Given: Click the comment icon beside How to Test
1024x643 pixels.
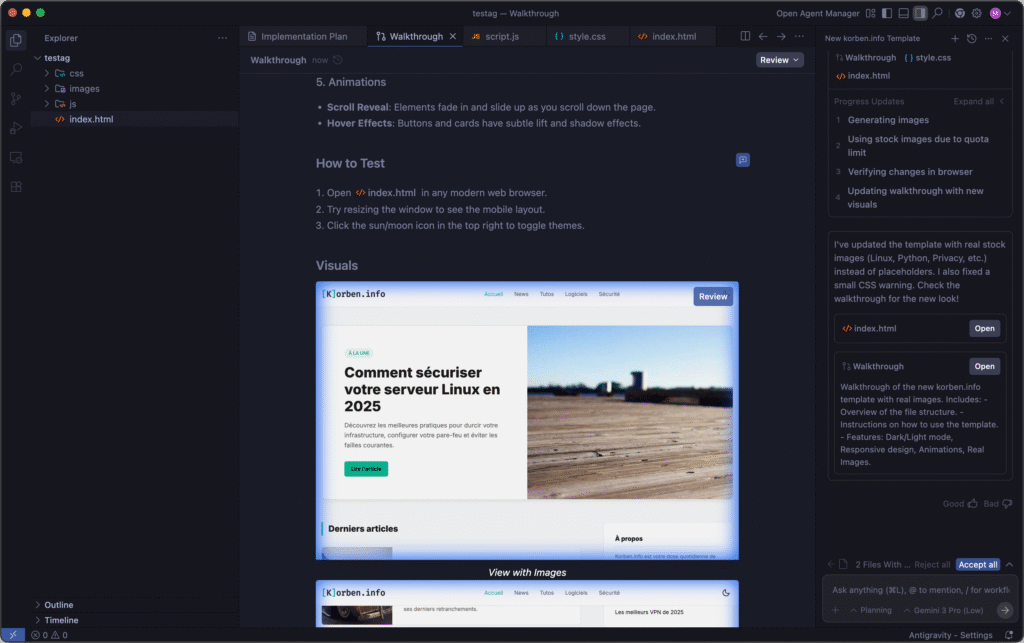Looking at the screenshot, I should pyautogui.click(x=742, y=160).
